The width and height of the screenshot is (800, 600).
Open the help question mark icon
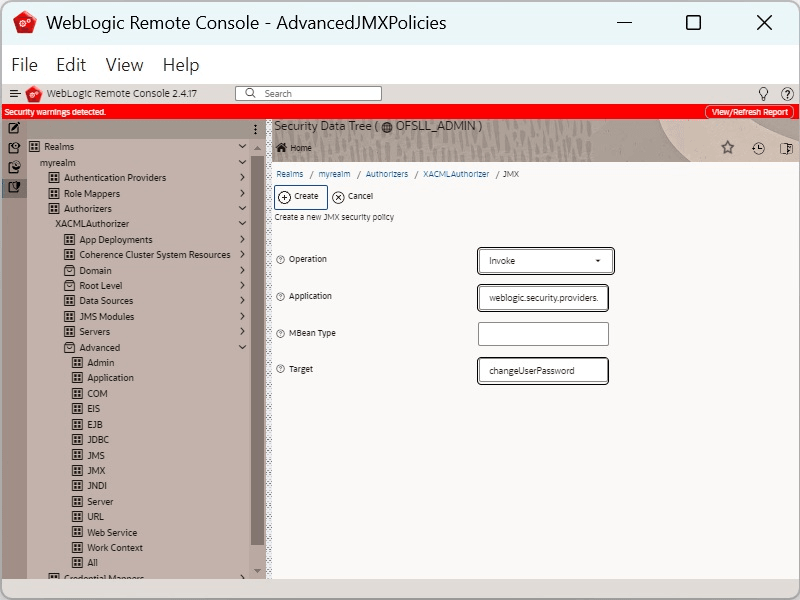coord(787,93)
